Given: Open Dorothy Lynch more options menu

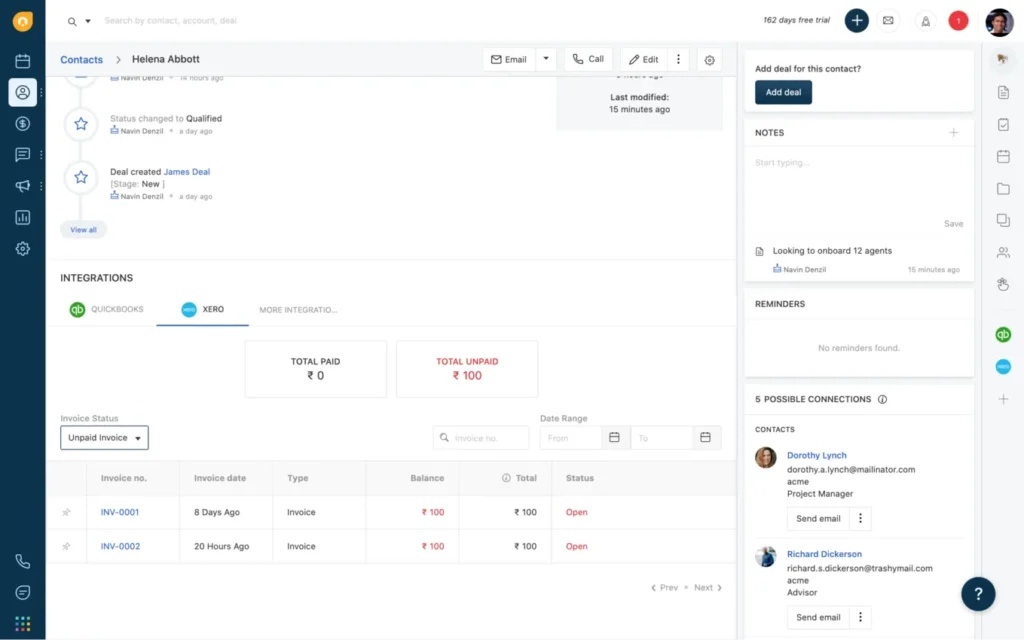Looking at the screenshot, I should click(x=860, y=519).
